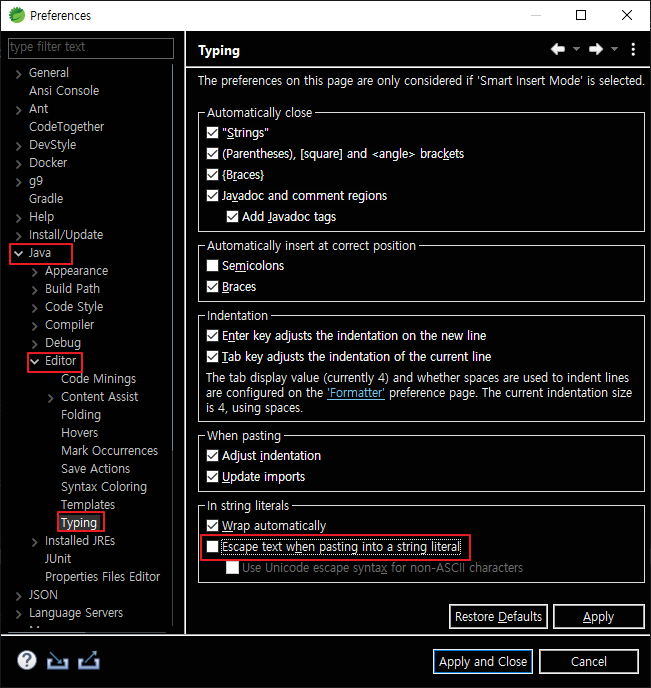
Task: Toggle Wrap automatically checkbox
Action: [x=212, y=526]
